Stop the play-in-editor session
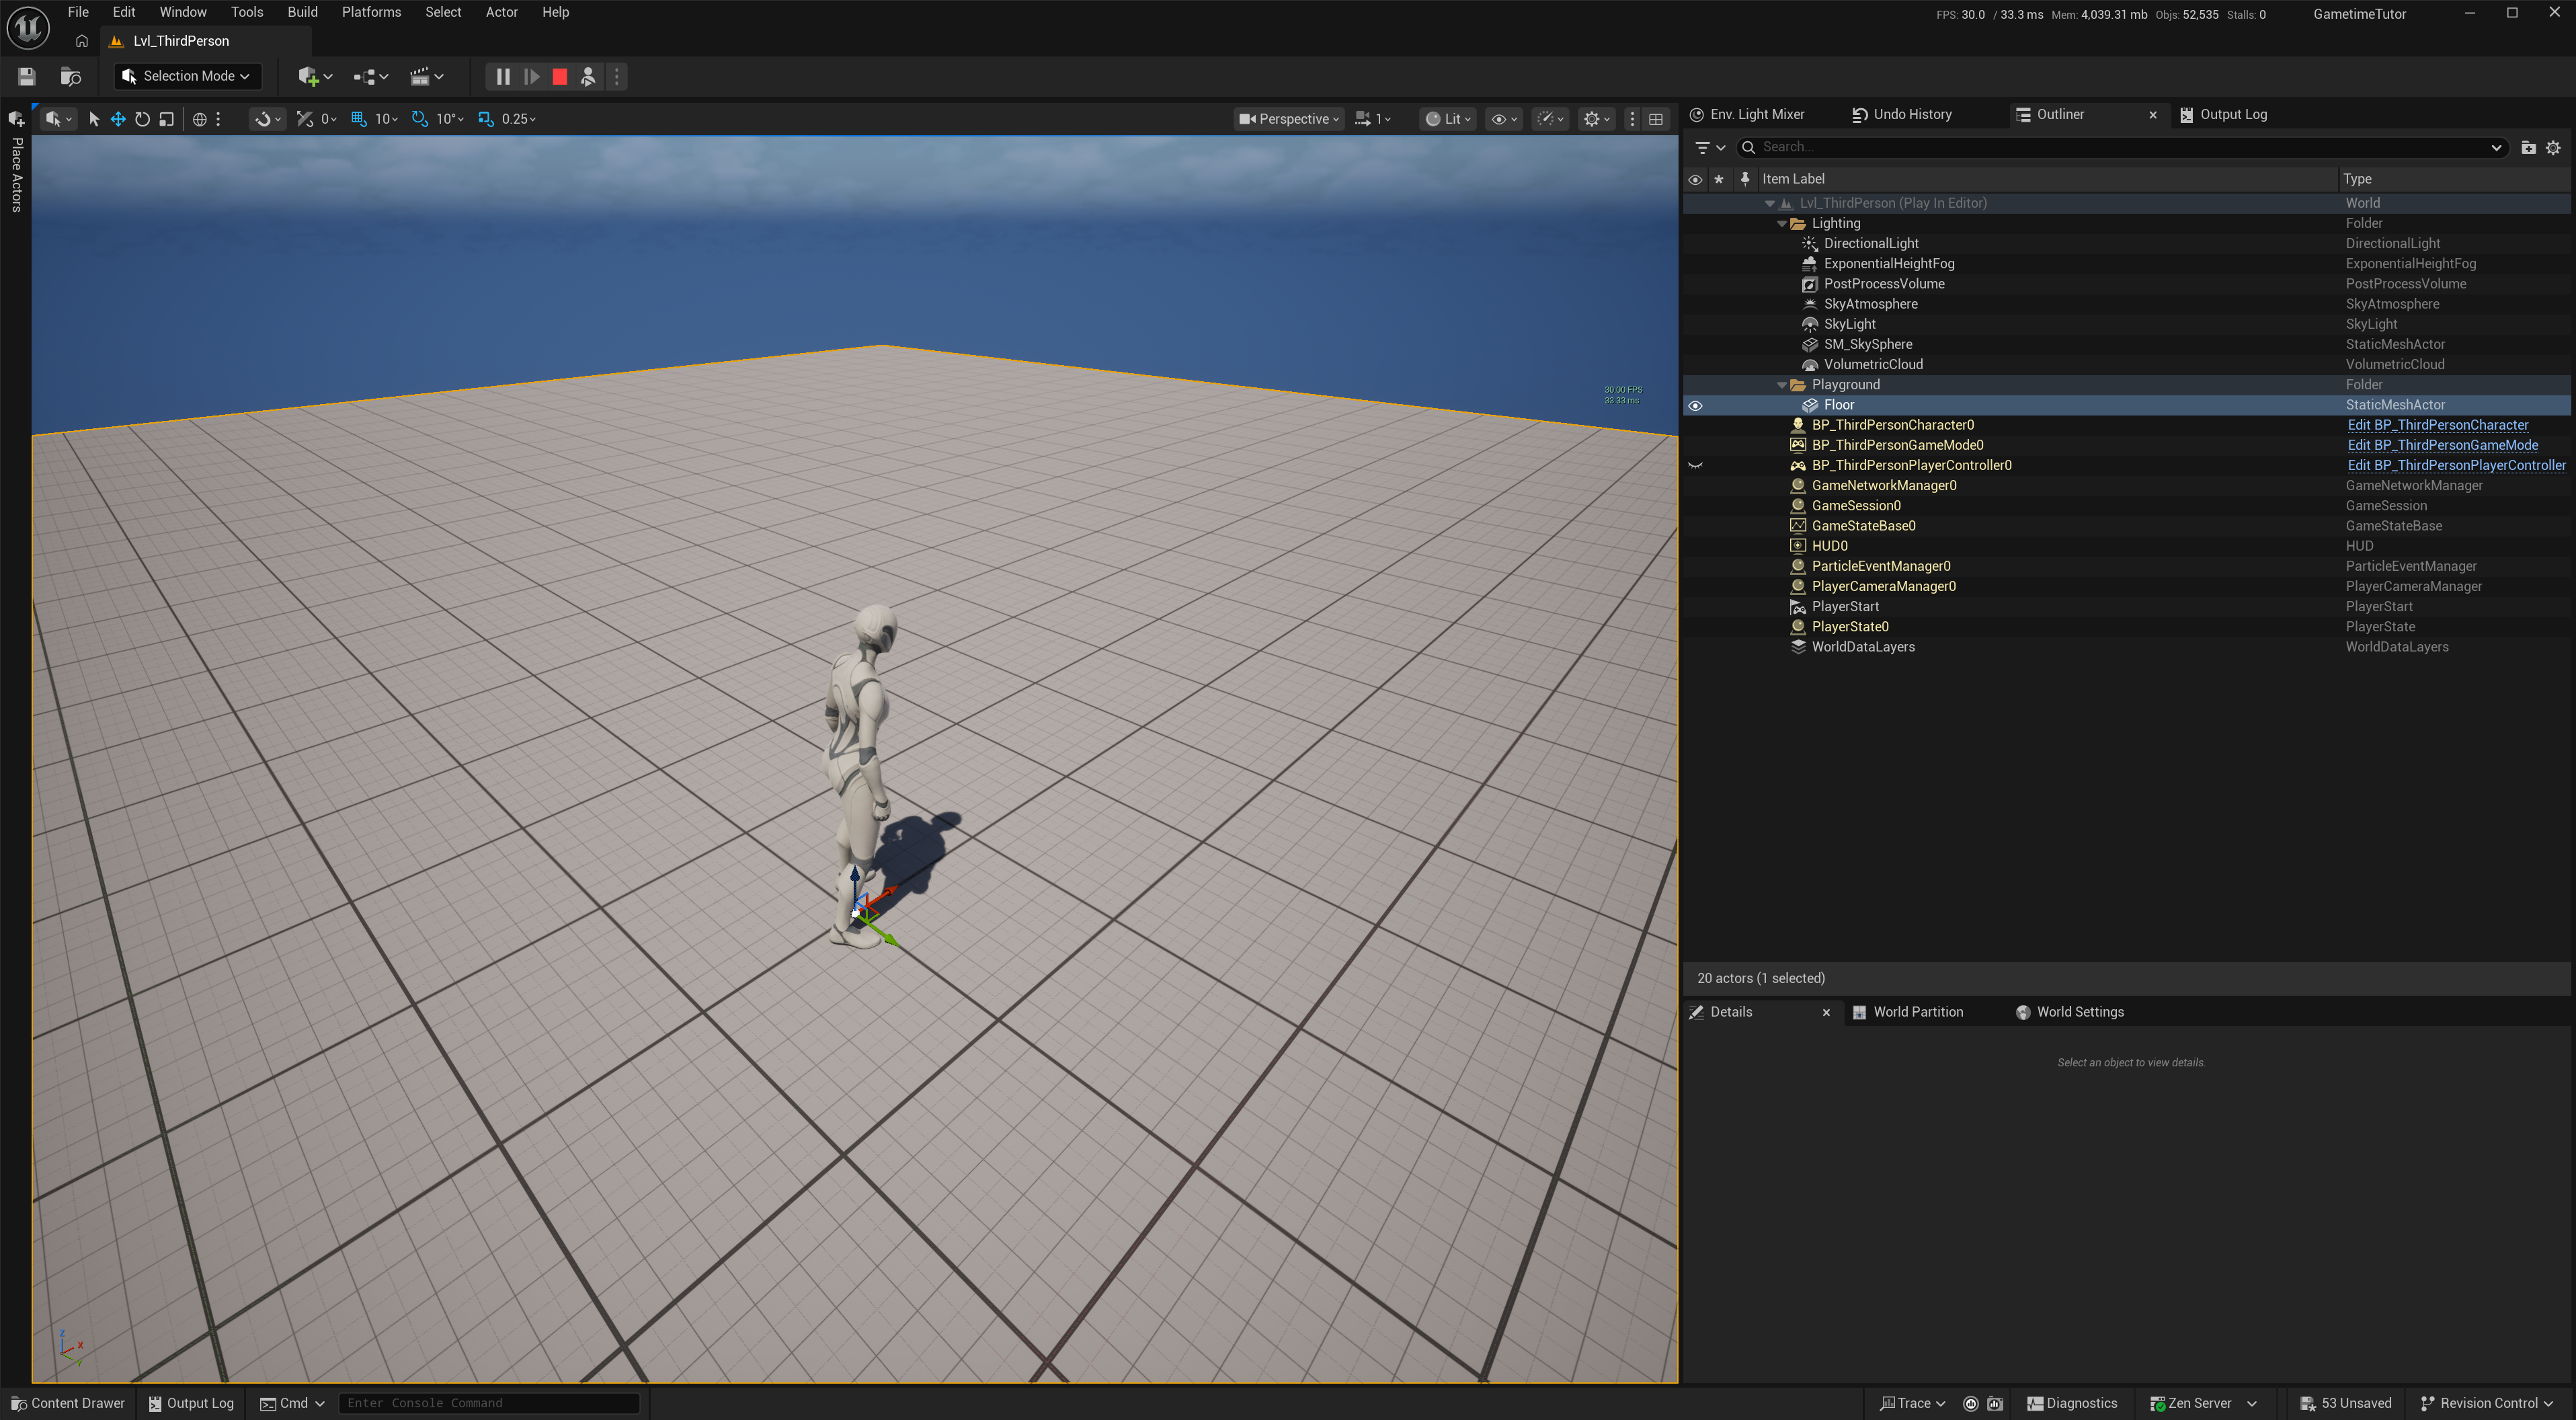 pos(560,76)
